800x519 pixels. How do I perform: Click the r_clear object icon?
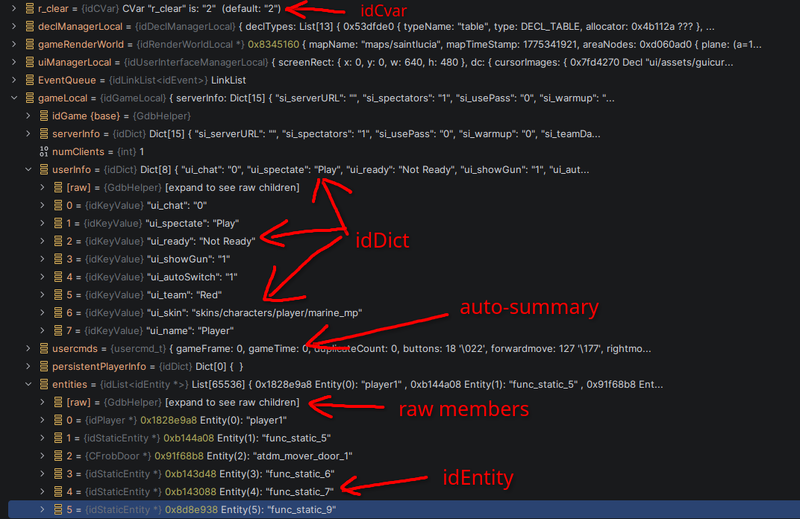[30, 8]
